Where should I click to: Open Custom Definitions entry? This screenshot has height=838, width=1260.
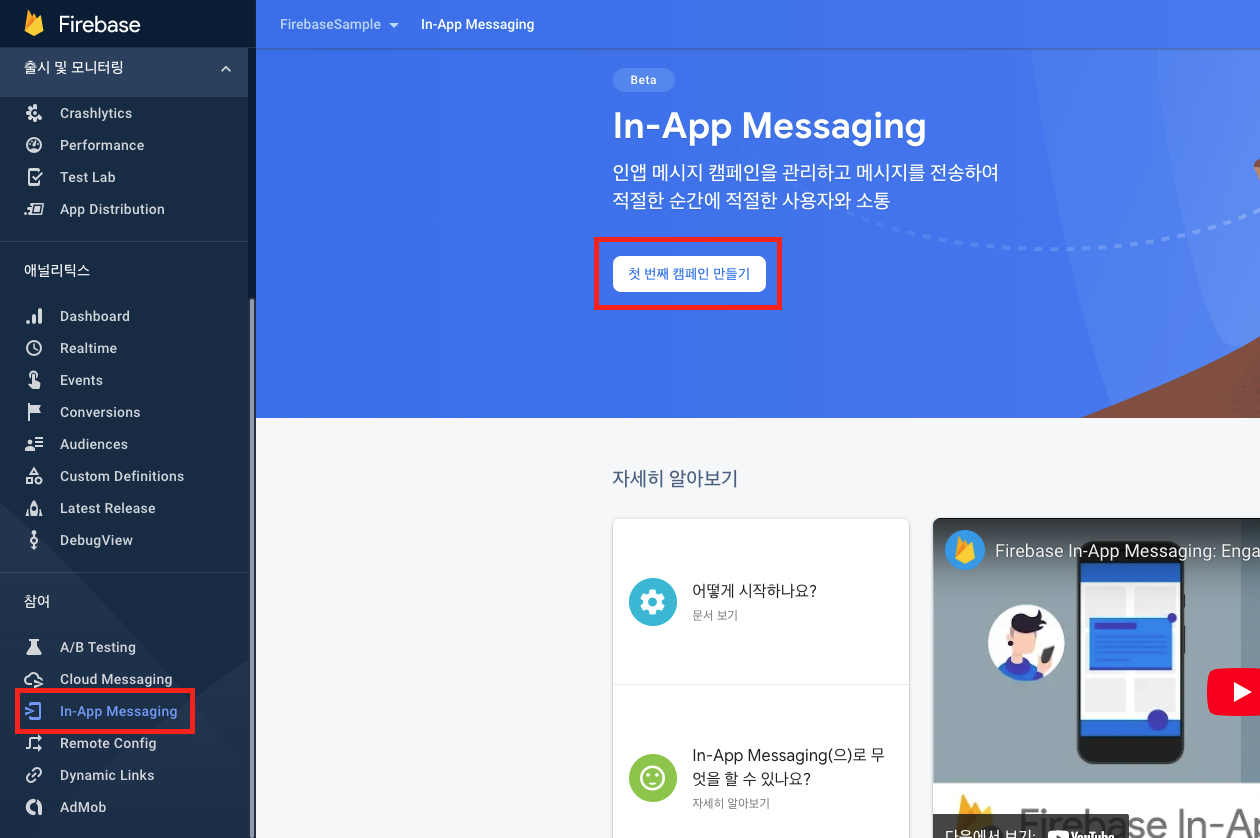(x=122, y=476)
